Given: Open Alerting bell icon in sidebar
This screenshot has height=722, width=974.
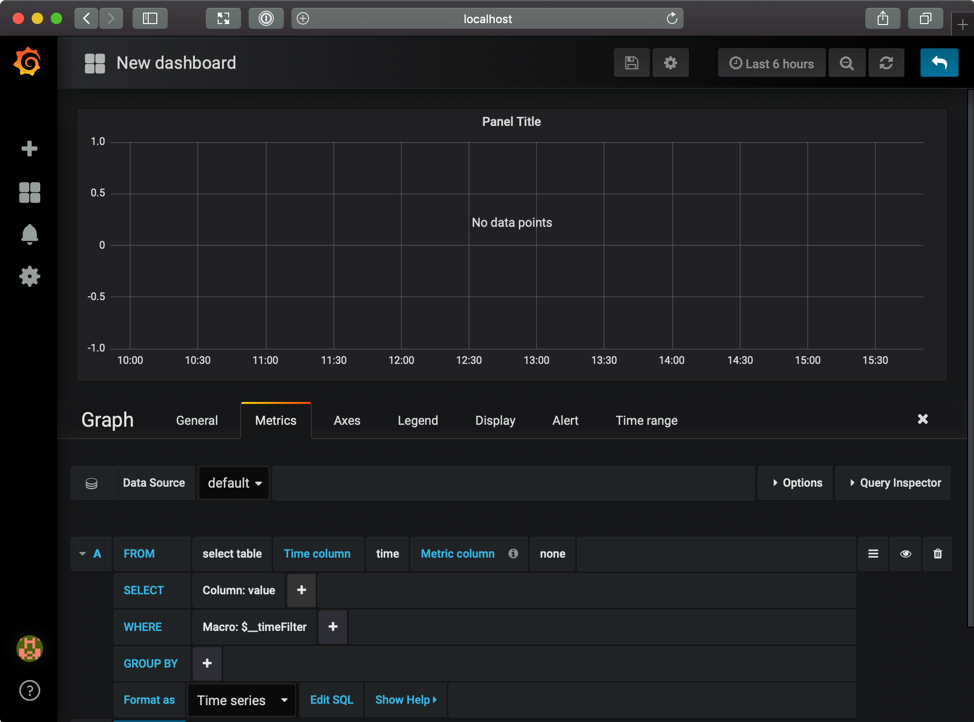Looking at the screenshot, I should pos(29,234).
